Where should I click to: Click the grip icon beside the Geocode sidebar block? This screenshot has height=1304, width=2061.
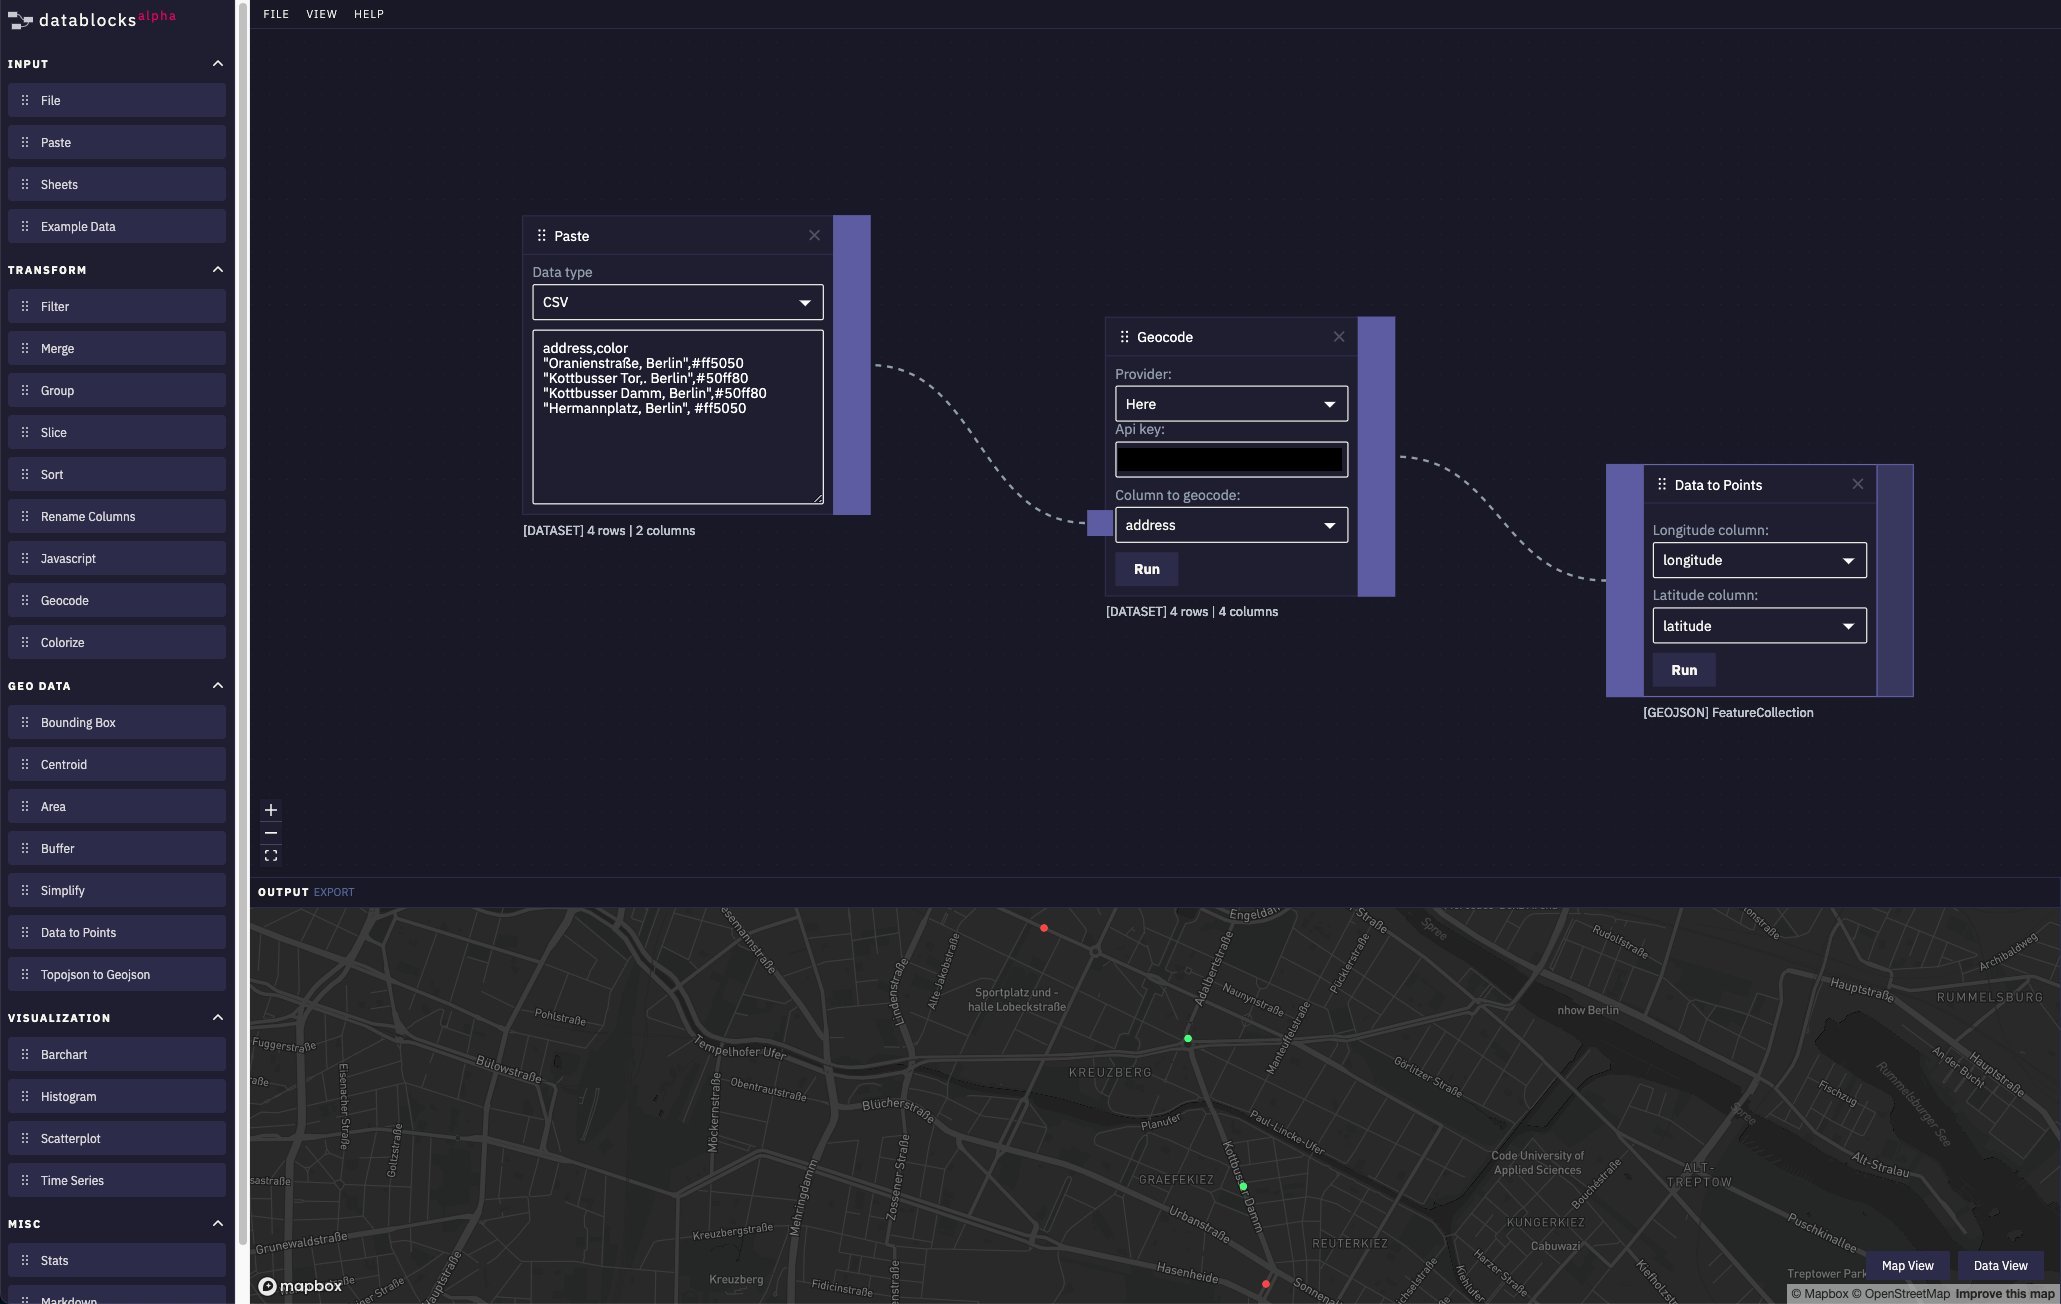[x=25, y=600]
